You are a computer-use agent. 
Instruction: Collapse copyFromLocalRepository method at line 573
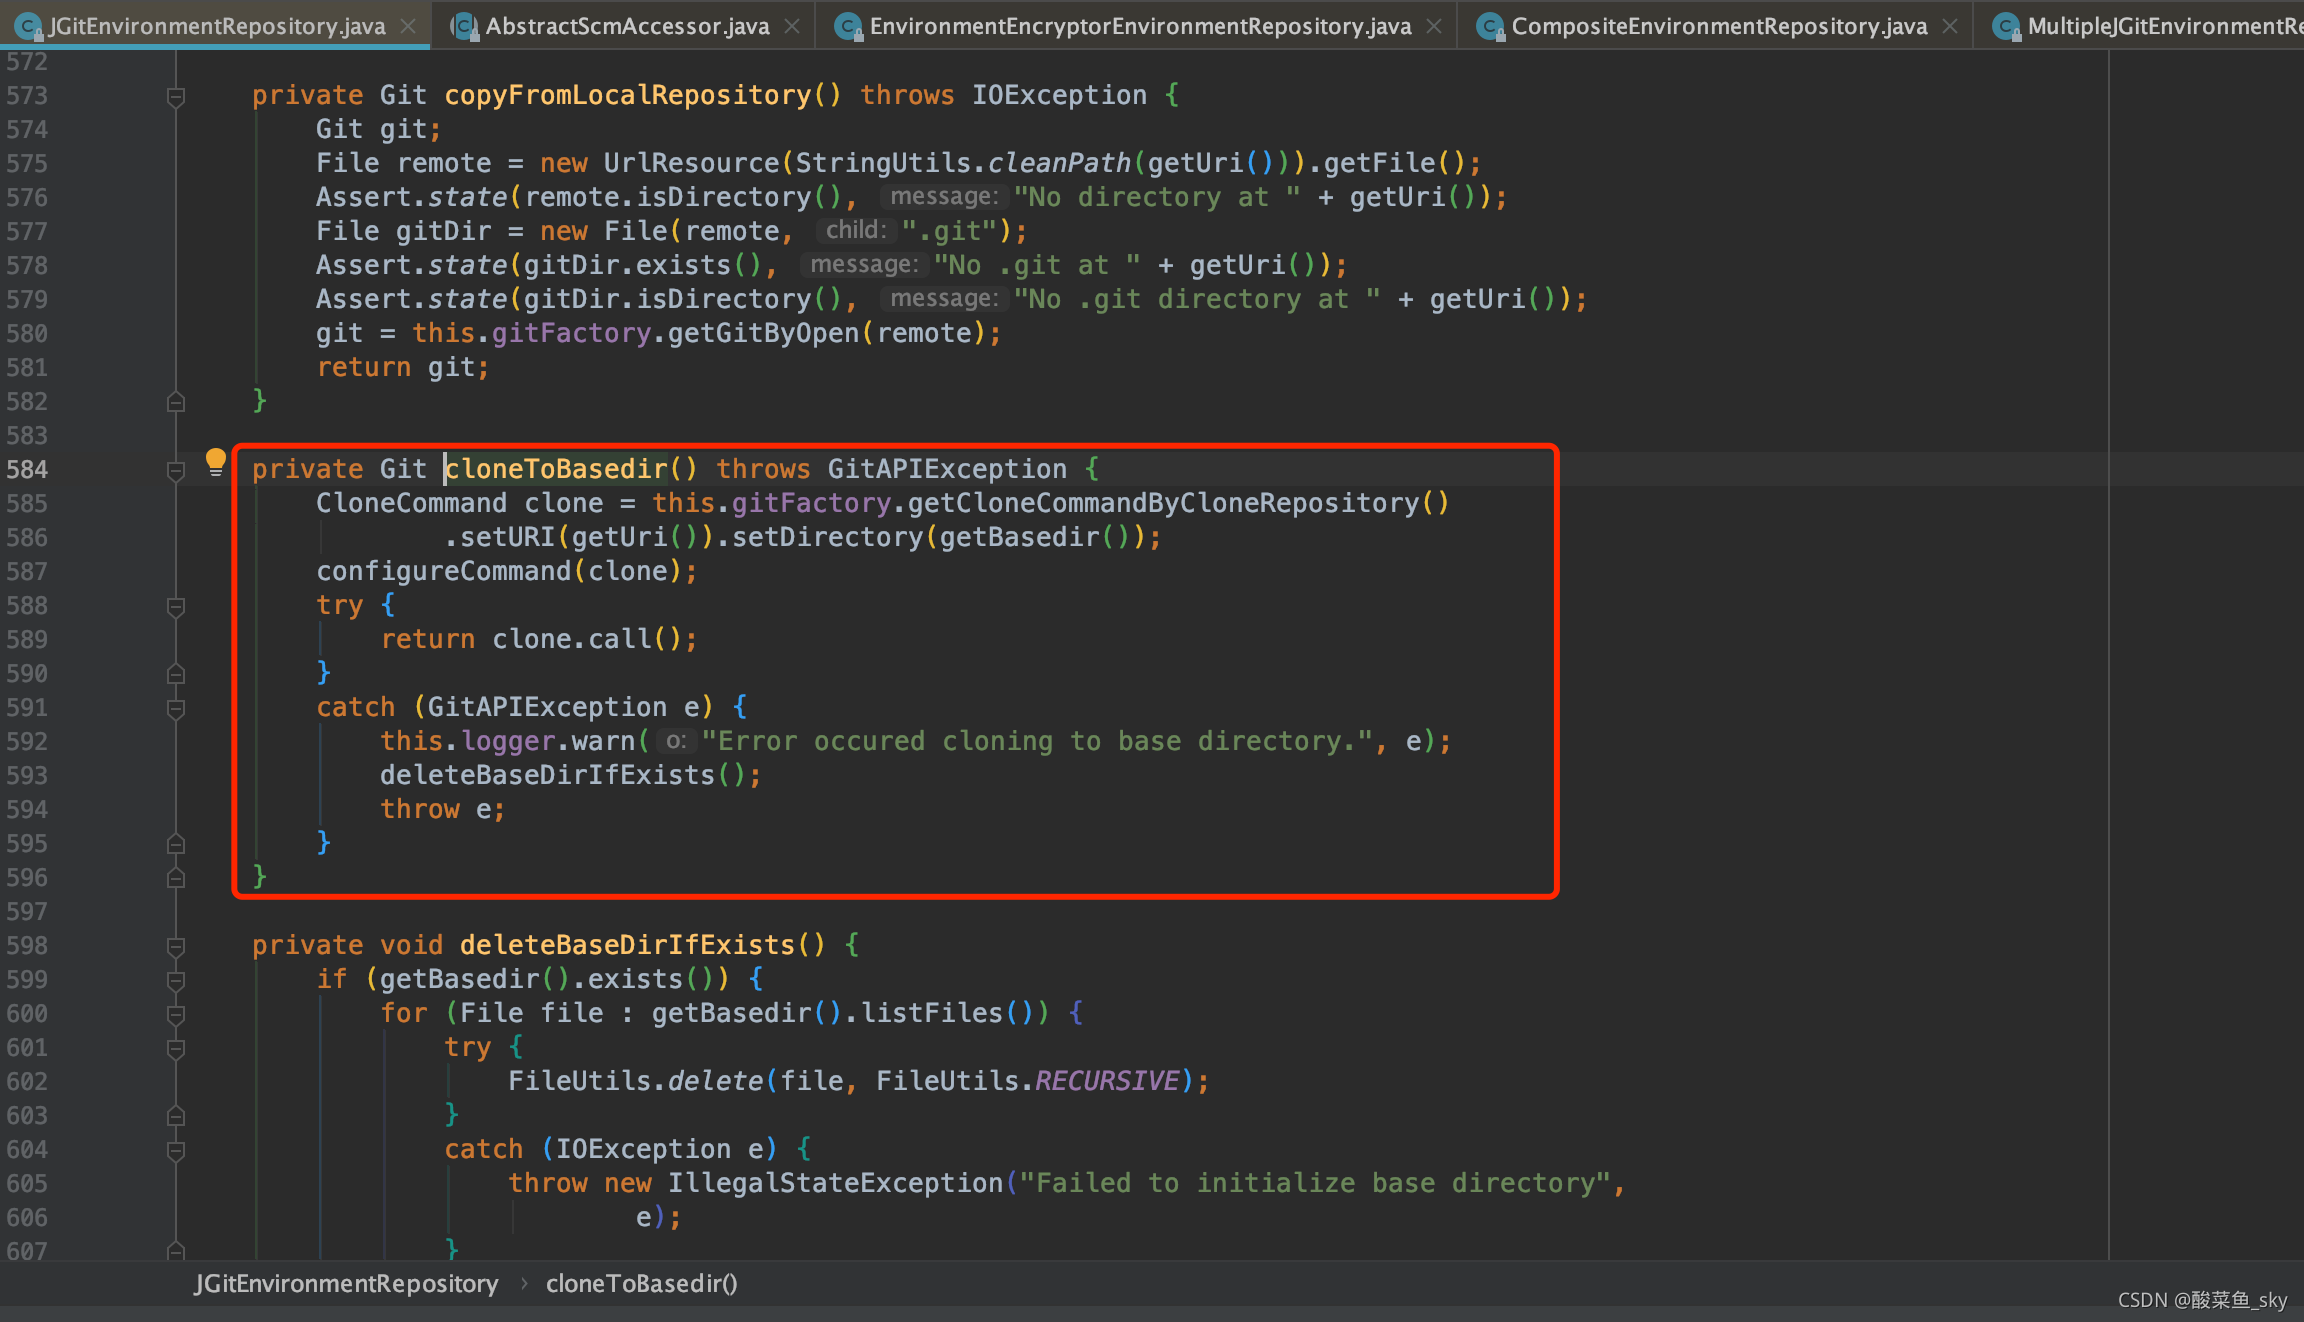click(x=176, y=97)
